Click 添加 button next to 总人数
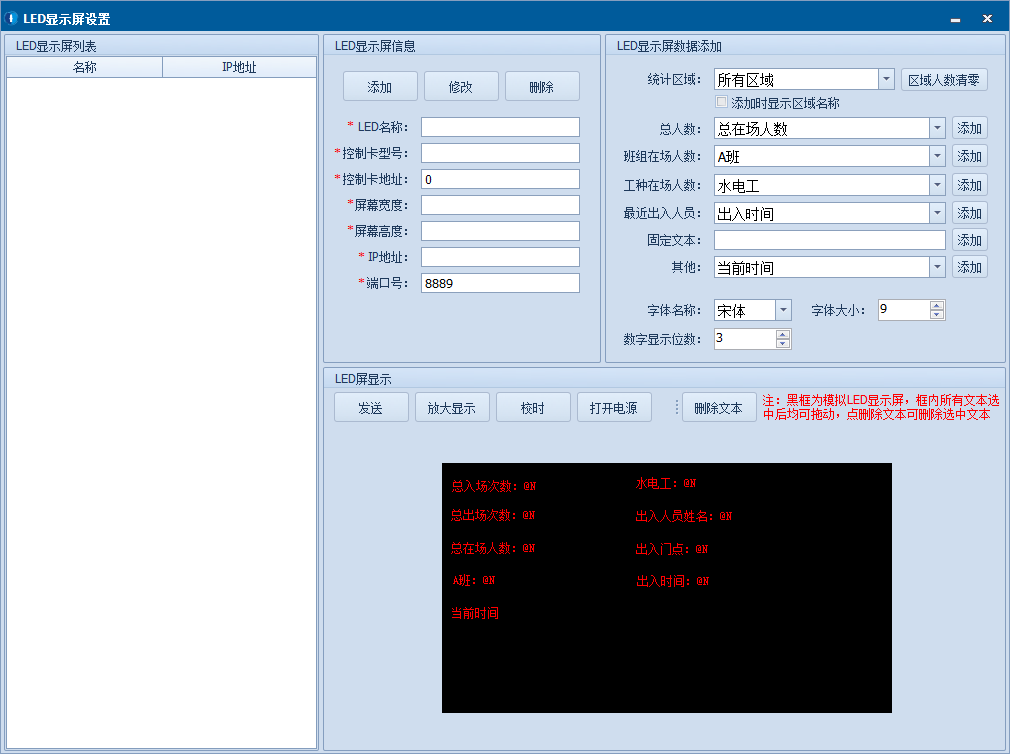Viewport: 1010px width, 754px height. tap(969, 128)
